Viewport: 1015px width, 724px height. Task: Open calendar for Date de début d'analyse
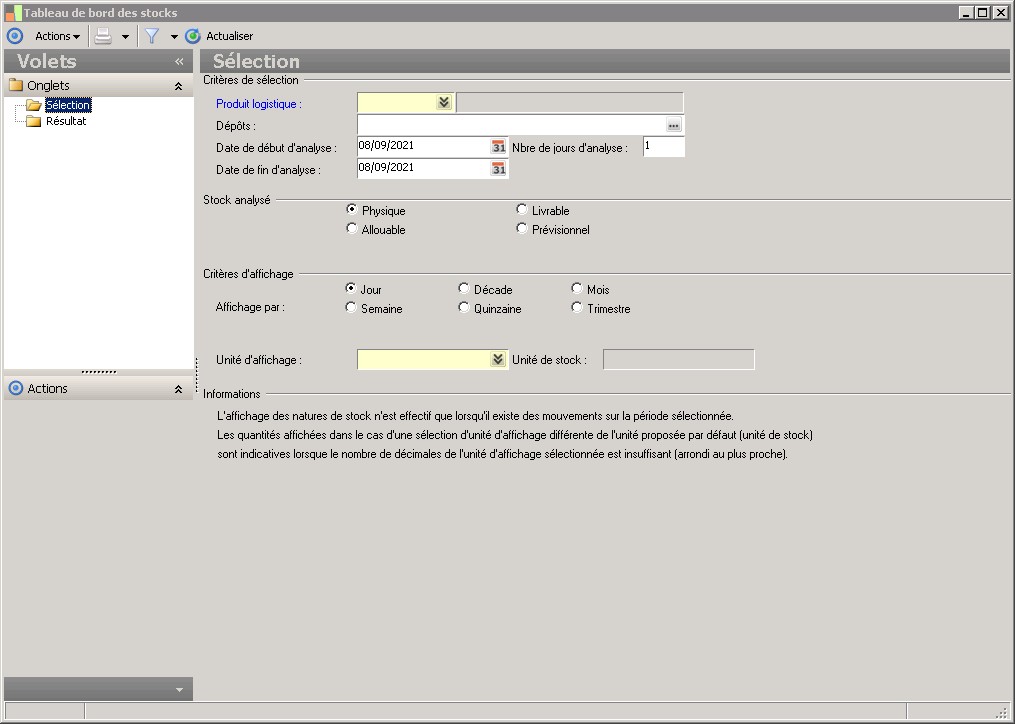(499, 147)
